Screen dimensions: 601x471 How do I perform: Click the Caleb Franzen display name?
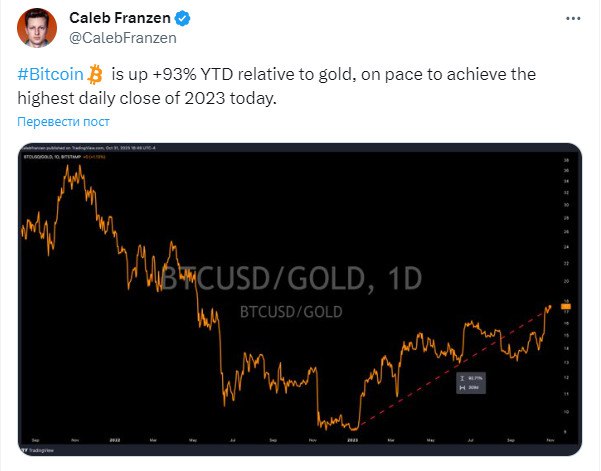(120, 18)
